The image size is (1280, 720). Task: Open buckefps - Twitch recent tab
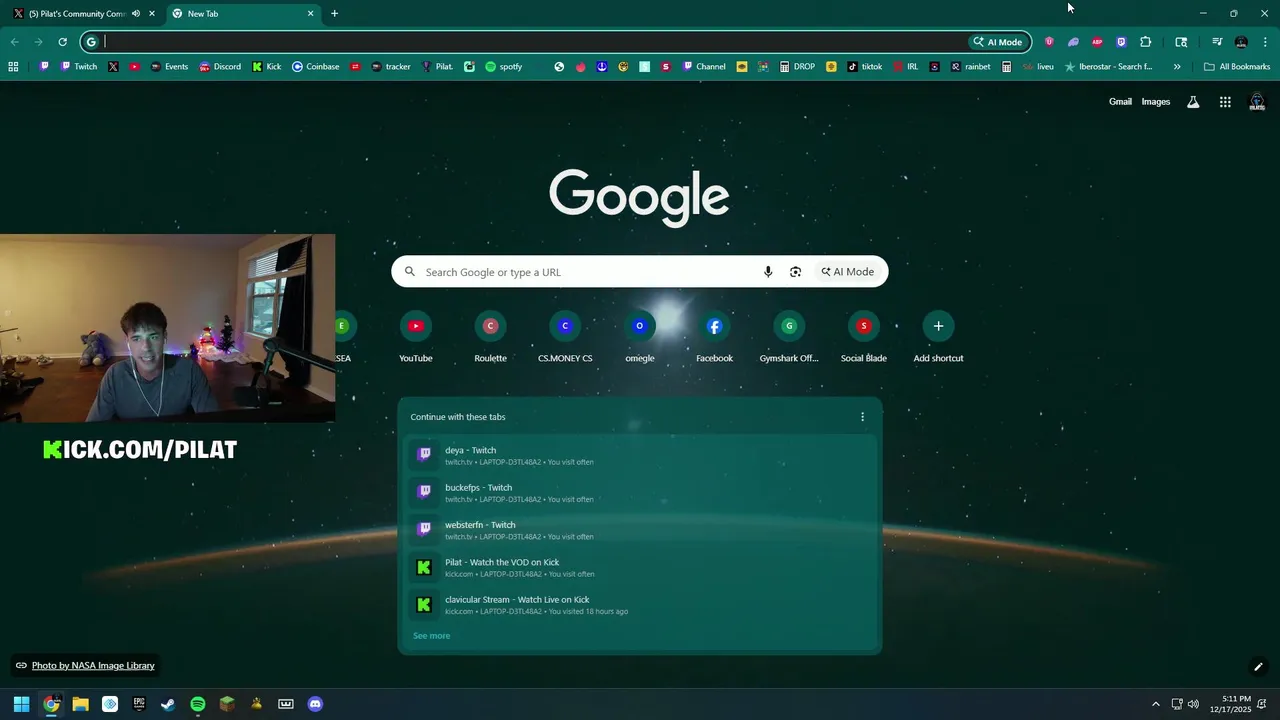point(640,493)
